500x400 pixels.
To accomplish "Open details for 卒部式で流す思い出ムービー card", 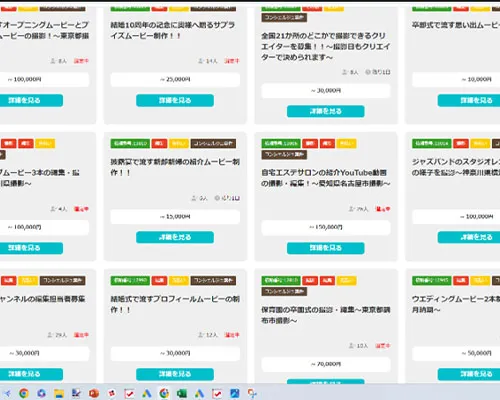I will [469, 100].
